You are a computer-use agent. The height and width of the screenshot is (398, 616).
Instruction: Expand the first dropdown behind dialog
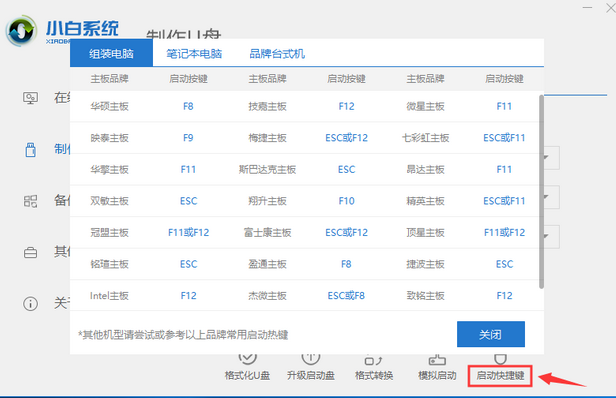(552, 158)
